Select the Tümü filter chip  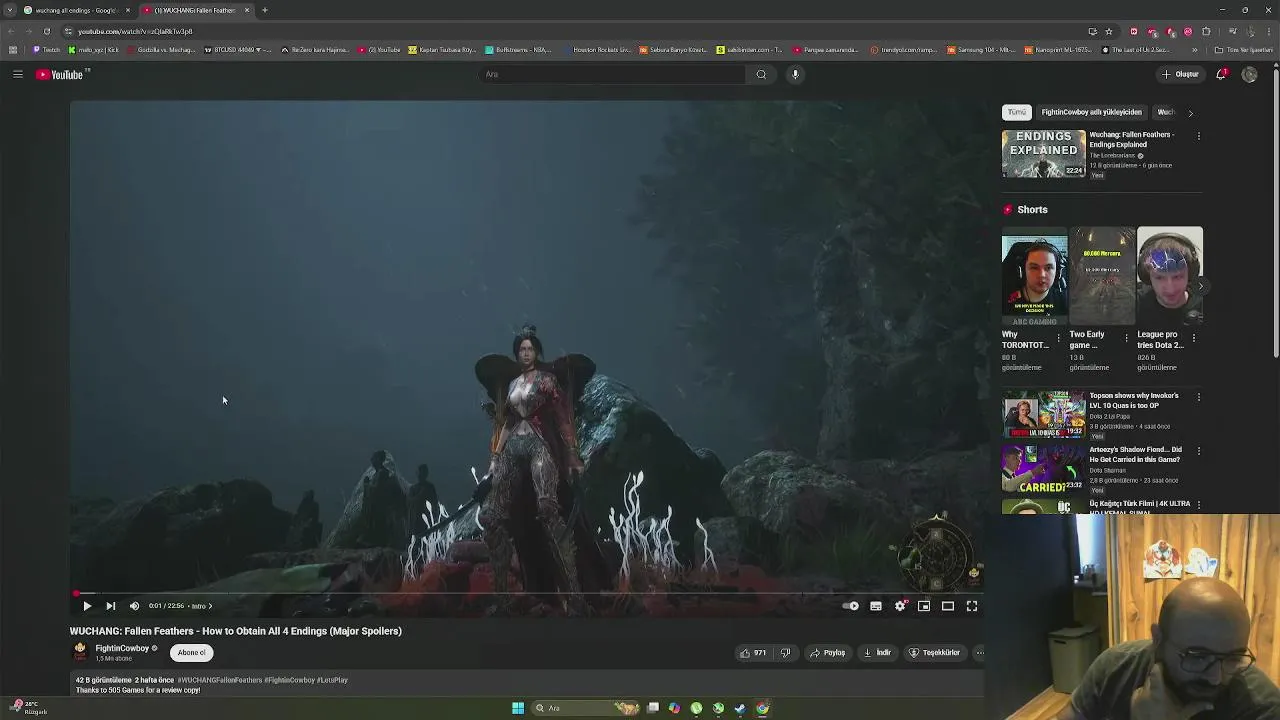coord(1017,112)
